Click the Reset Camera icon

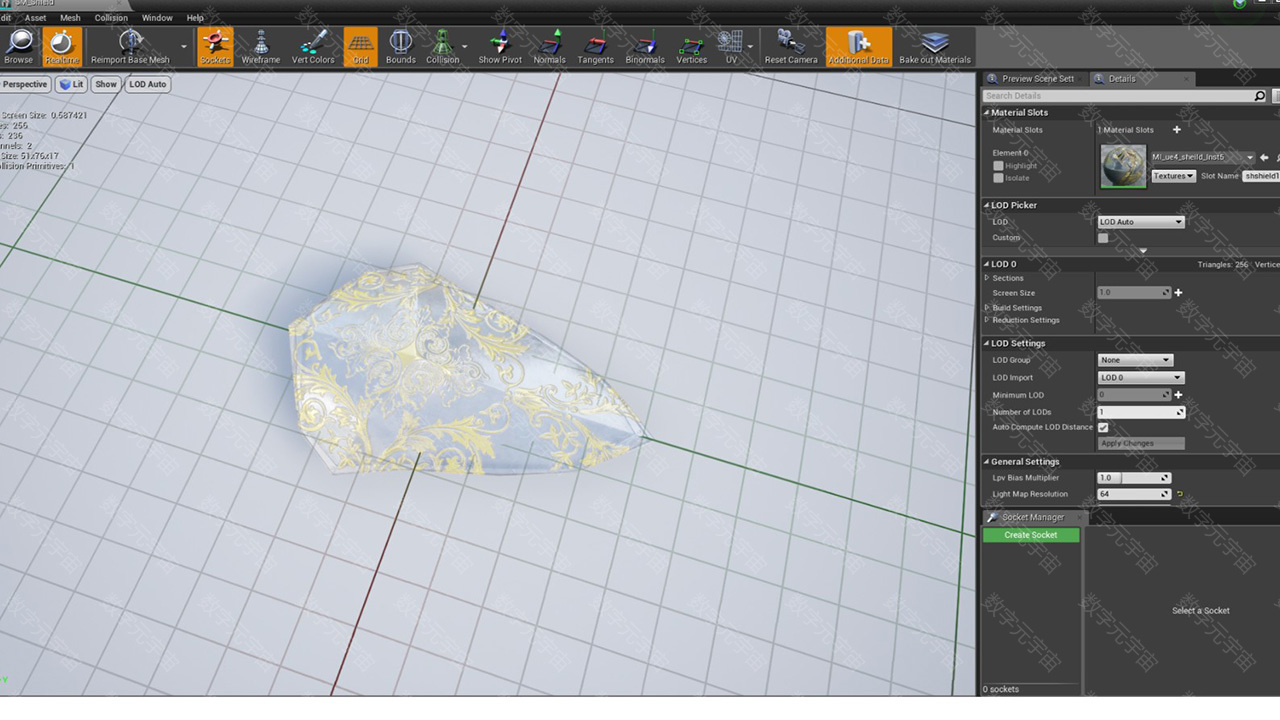tap(791, 46)
